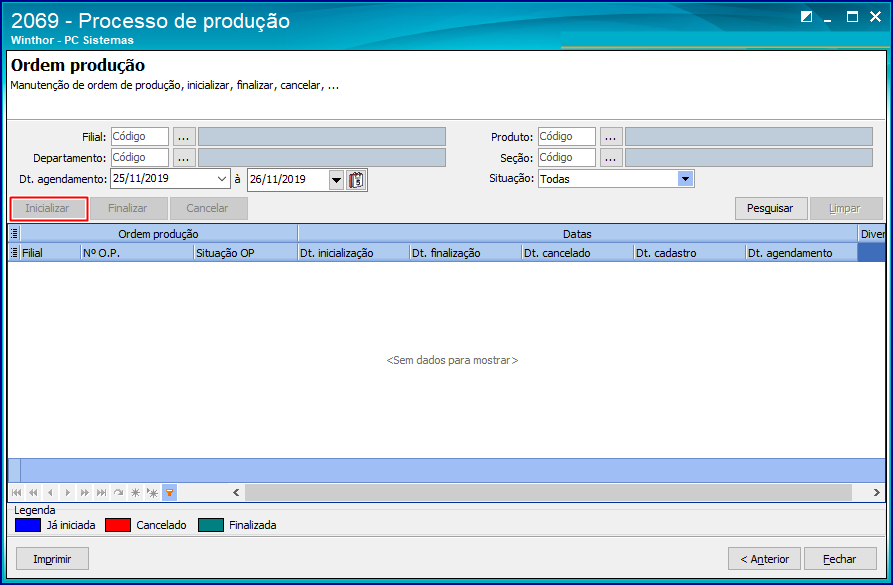This screenshot has height=585, width=893.
Task: Open Produto lookup ellipsis button
Action: (x=611, y=137)
